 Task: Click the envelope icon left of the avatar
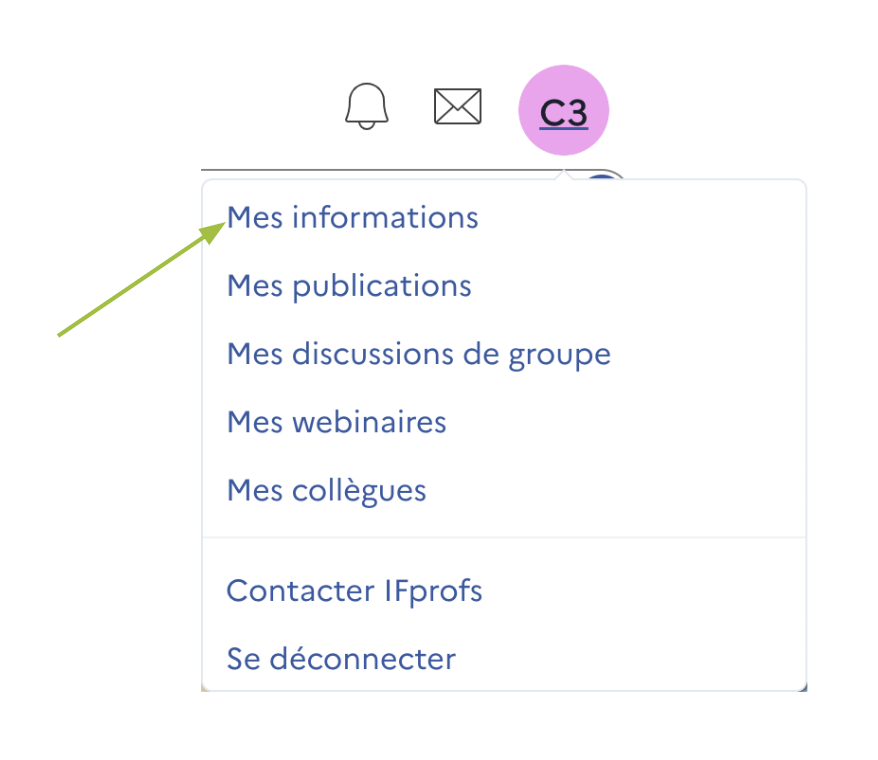tap(457, 104)
